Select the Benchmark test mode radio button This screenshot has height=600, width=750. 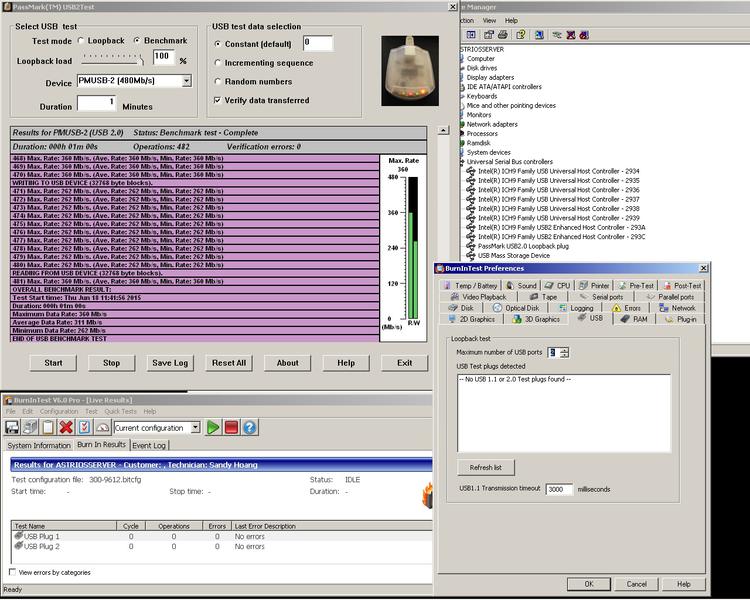click(x=137, y=41)
